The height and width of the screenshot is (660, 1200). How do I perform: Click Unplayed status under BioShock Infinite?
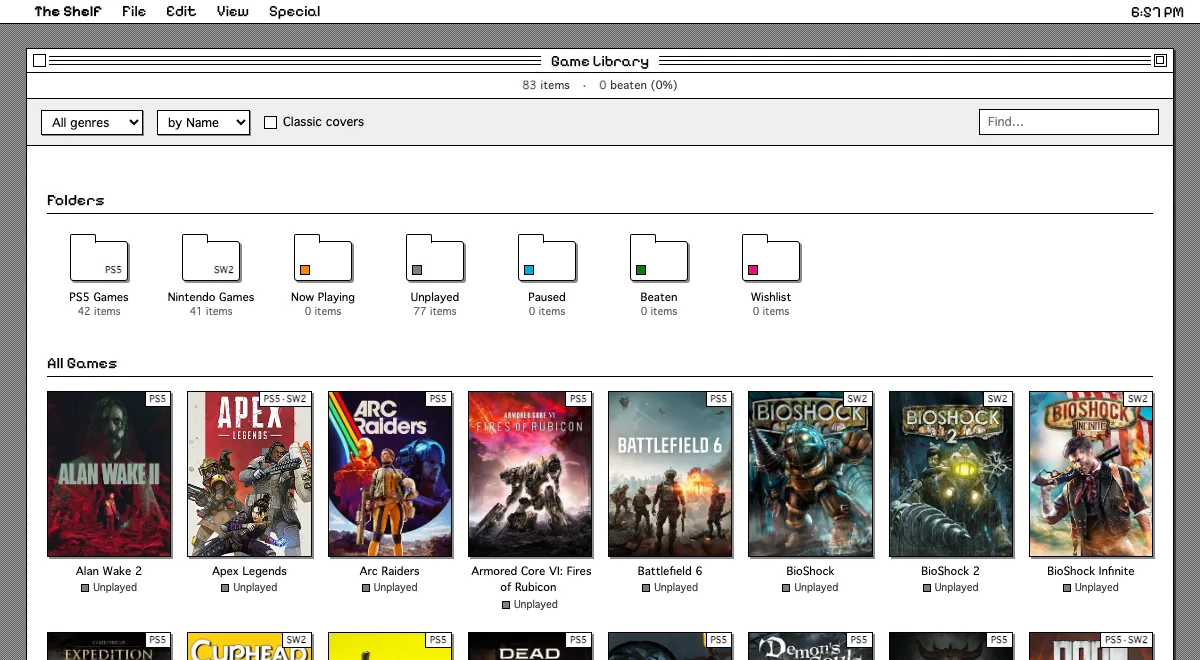point(1090,588)
